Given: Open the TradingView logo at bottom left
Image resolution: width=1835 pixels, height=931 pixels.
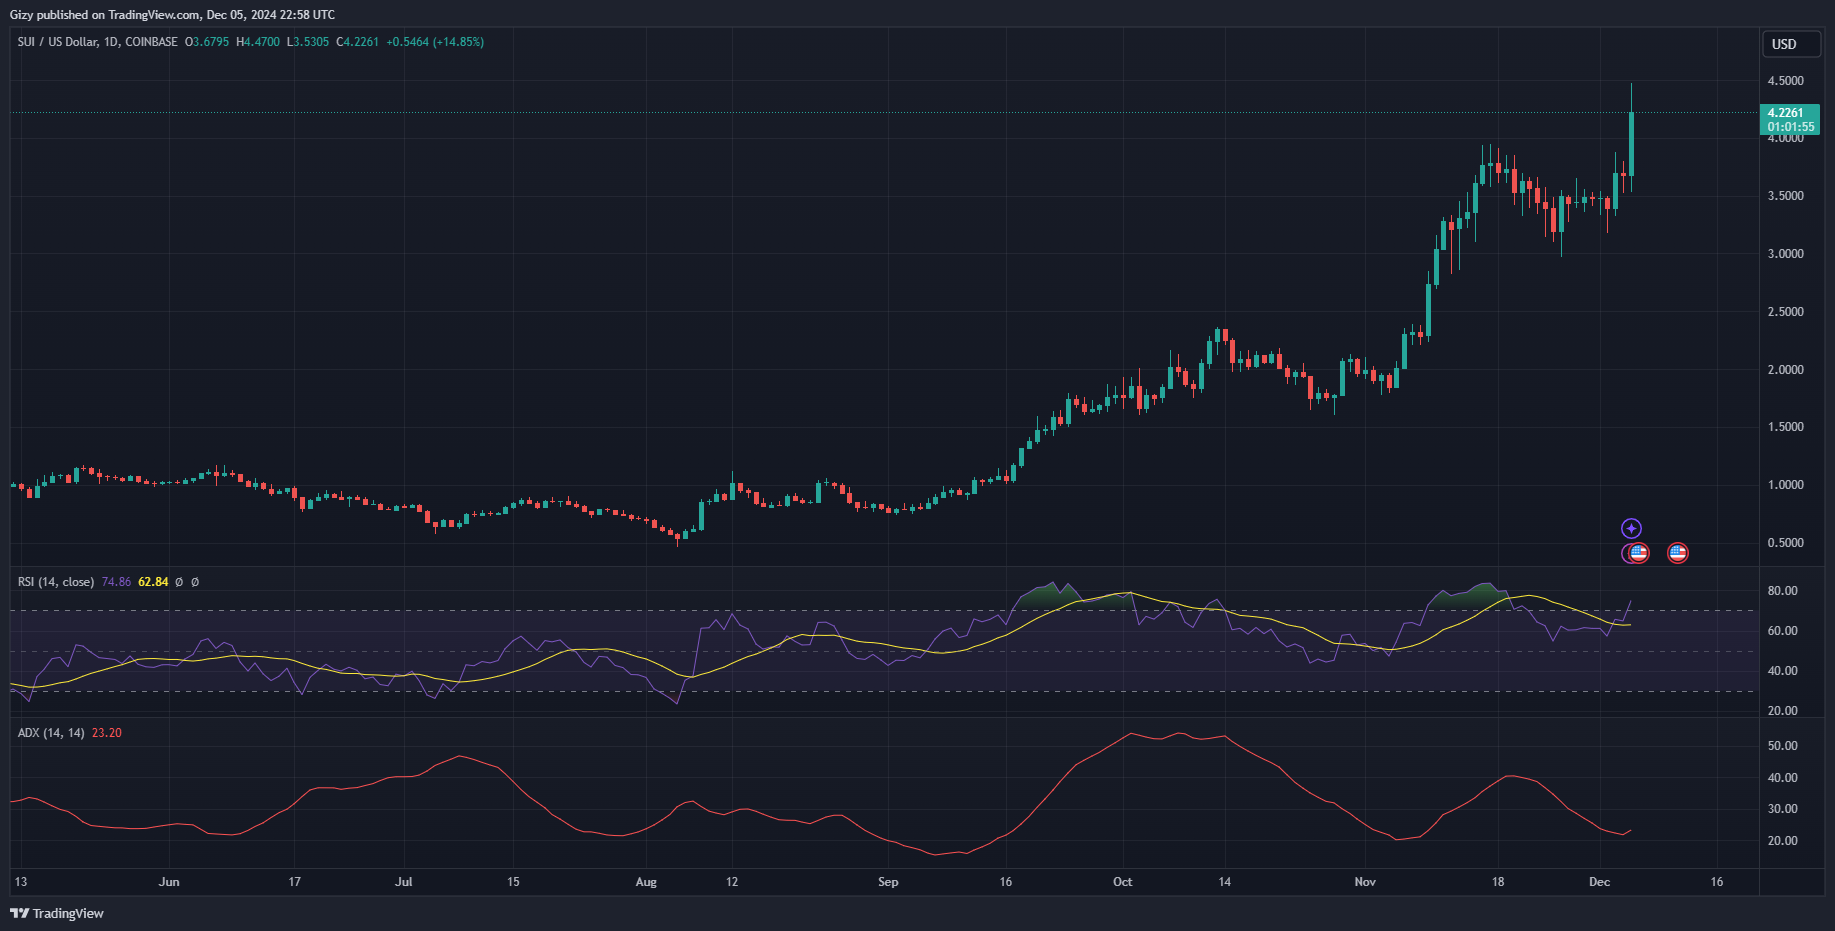Looking at the screenshot, I should click(57, 913).
